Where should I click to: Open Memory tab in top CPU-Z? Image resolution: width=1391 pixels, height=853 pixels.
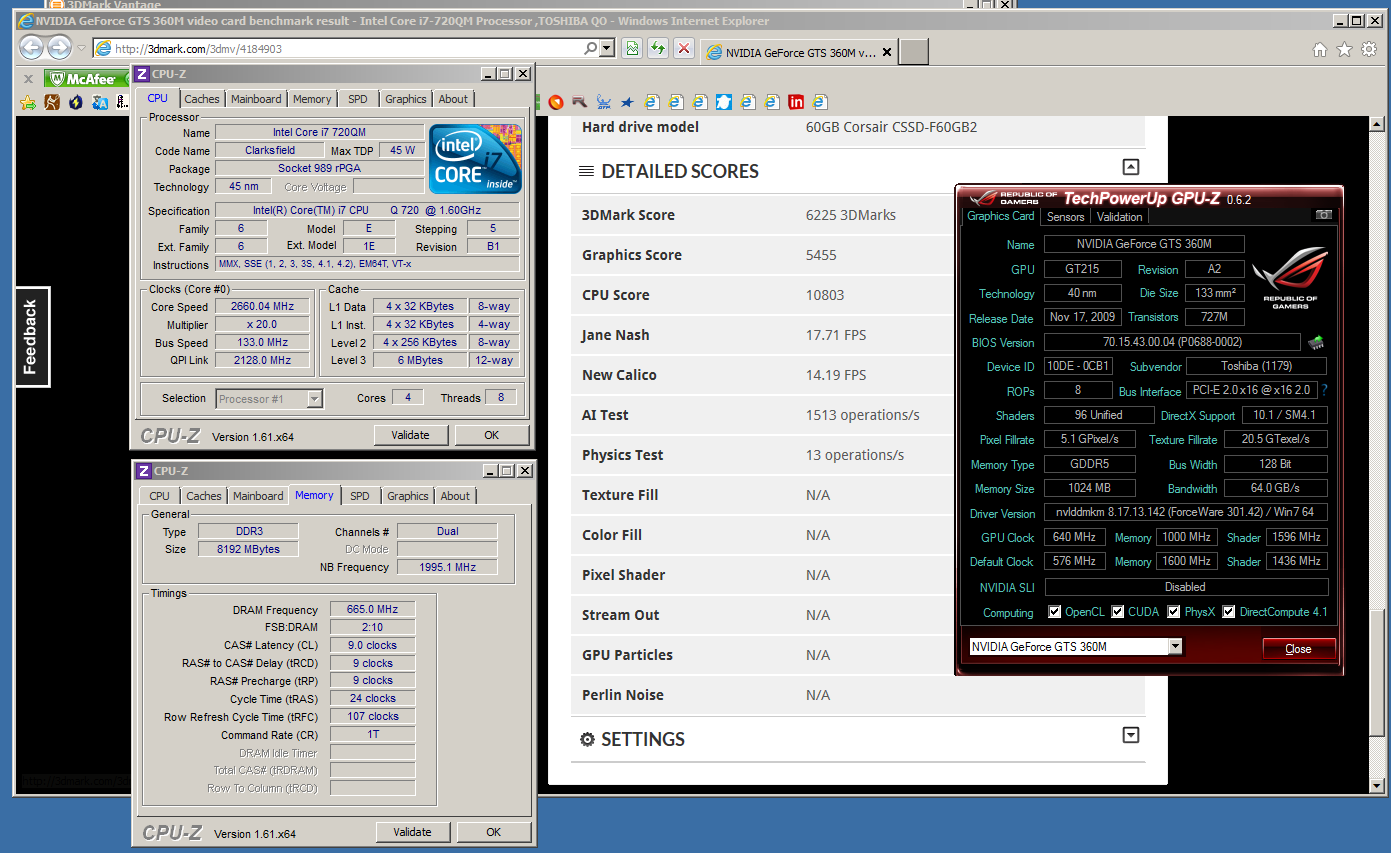312,99
